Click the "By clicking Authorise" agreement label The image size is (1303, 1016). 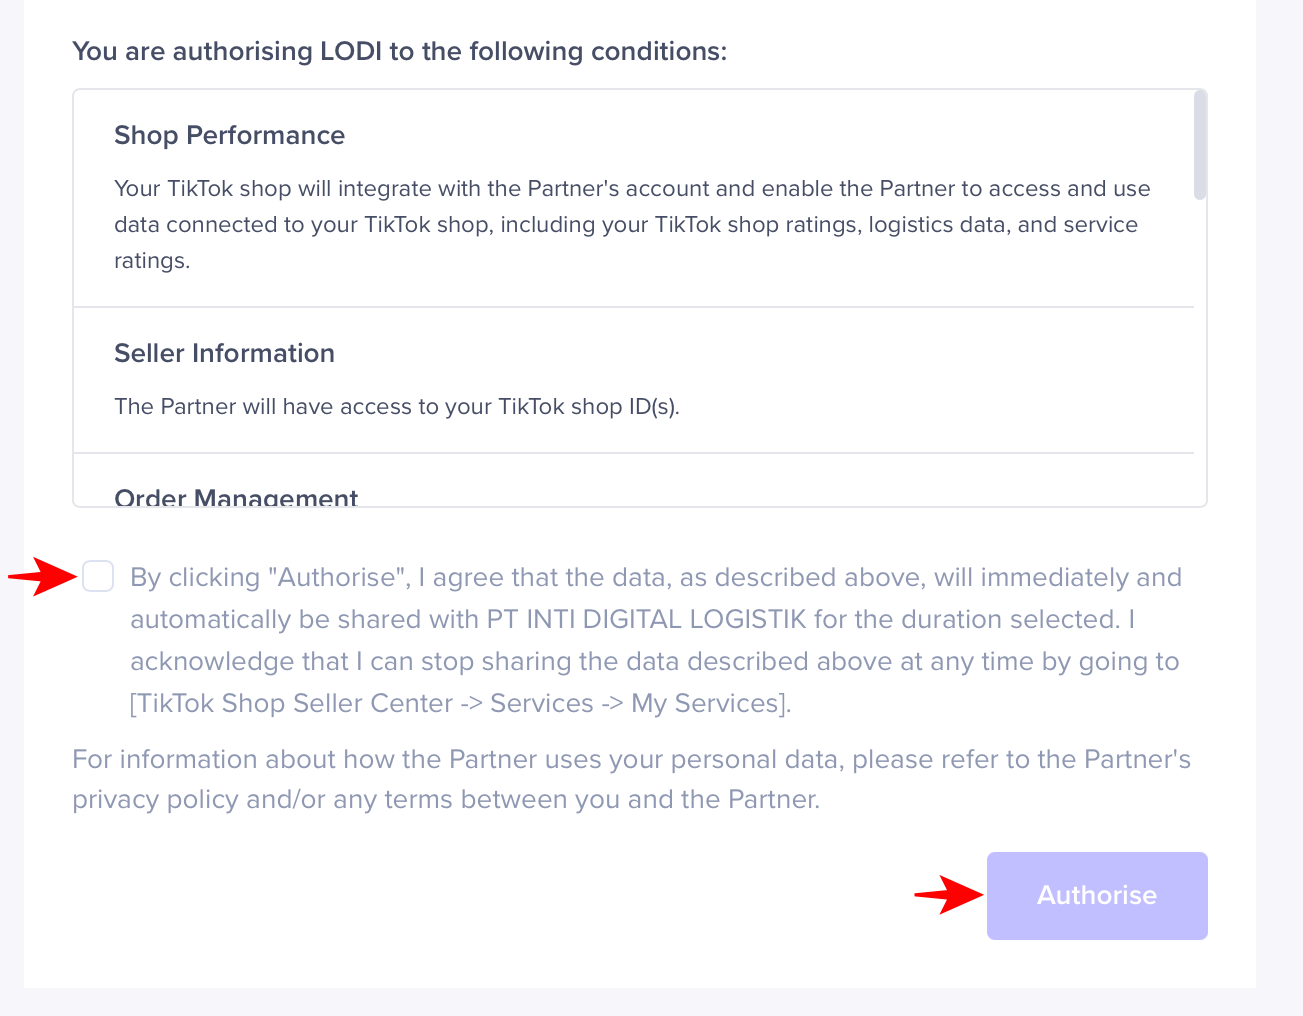coord(655,577)
